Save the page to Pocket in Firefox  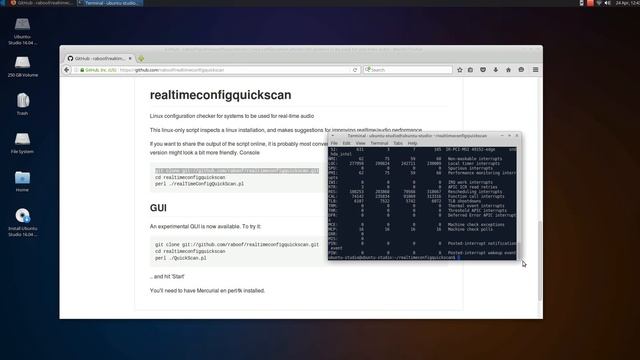(x=483, y=70)
